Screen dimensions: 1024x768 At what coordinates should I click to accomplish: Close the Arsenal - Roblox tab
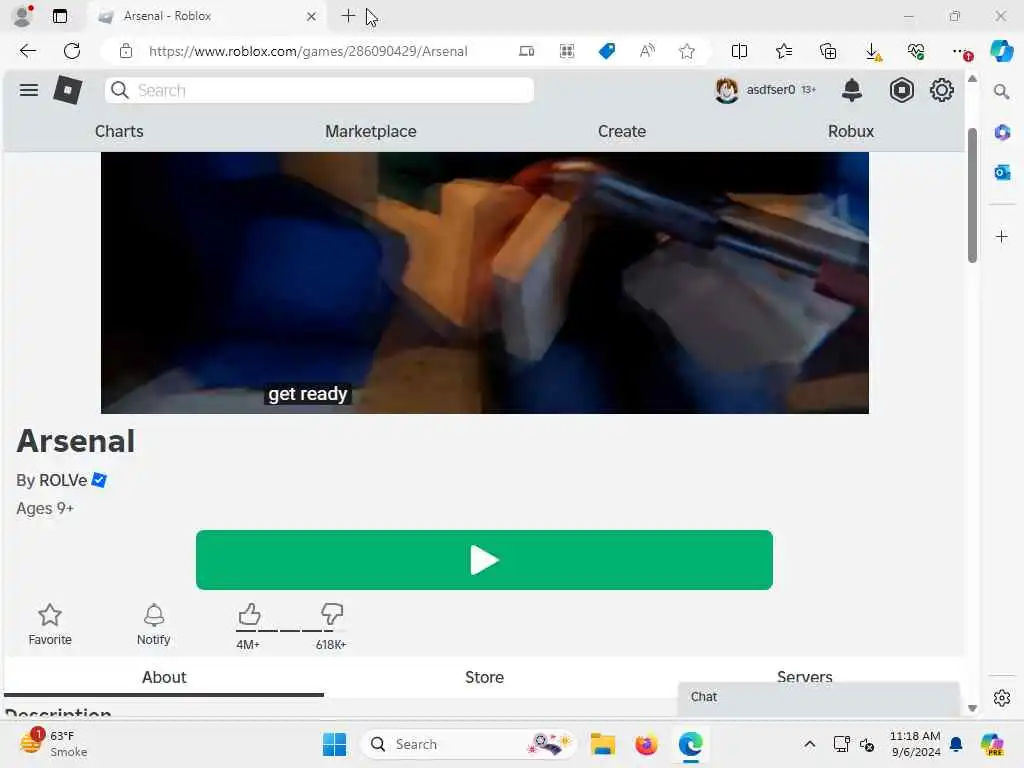tap(312, 16)
